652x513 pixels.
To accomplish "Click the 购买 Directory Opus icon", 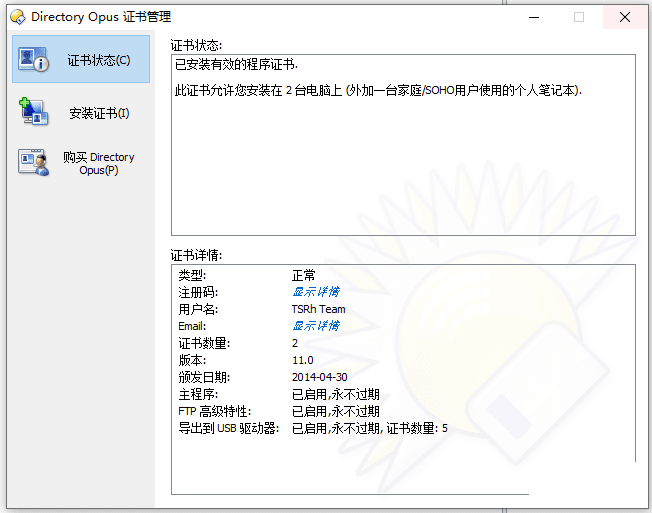I will click(33, 163).
